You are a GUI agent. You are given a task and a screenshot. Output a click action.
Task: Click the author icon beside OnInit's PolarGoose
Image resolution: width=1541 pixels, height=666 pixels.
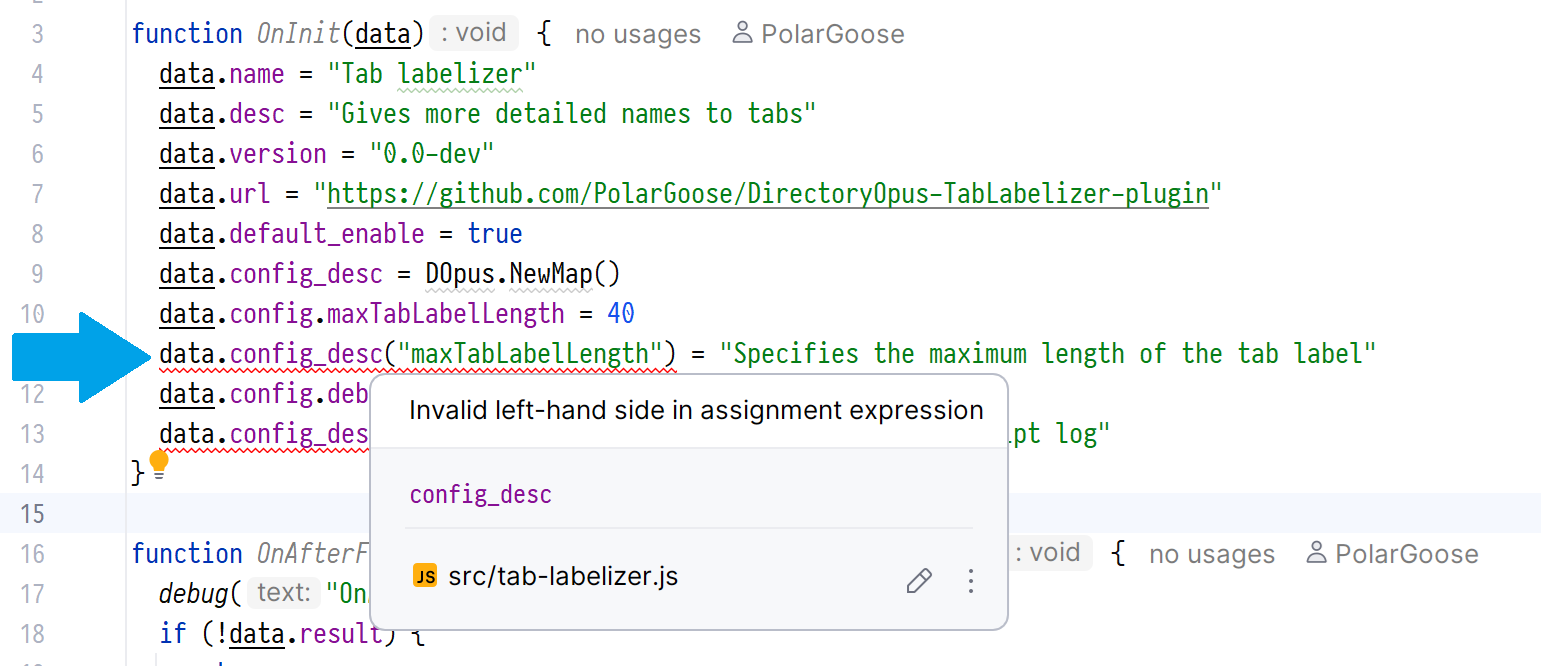(742, 34)
